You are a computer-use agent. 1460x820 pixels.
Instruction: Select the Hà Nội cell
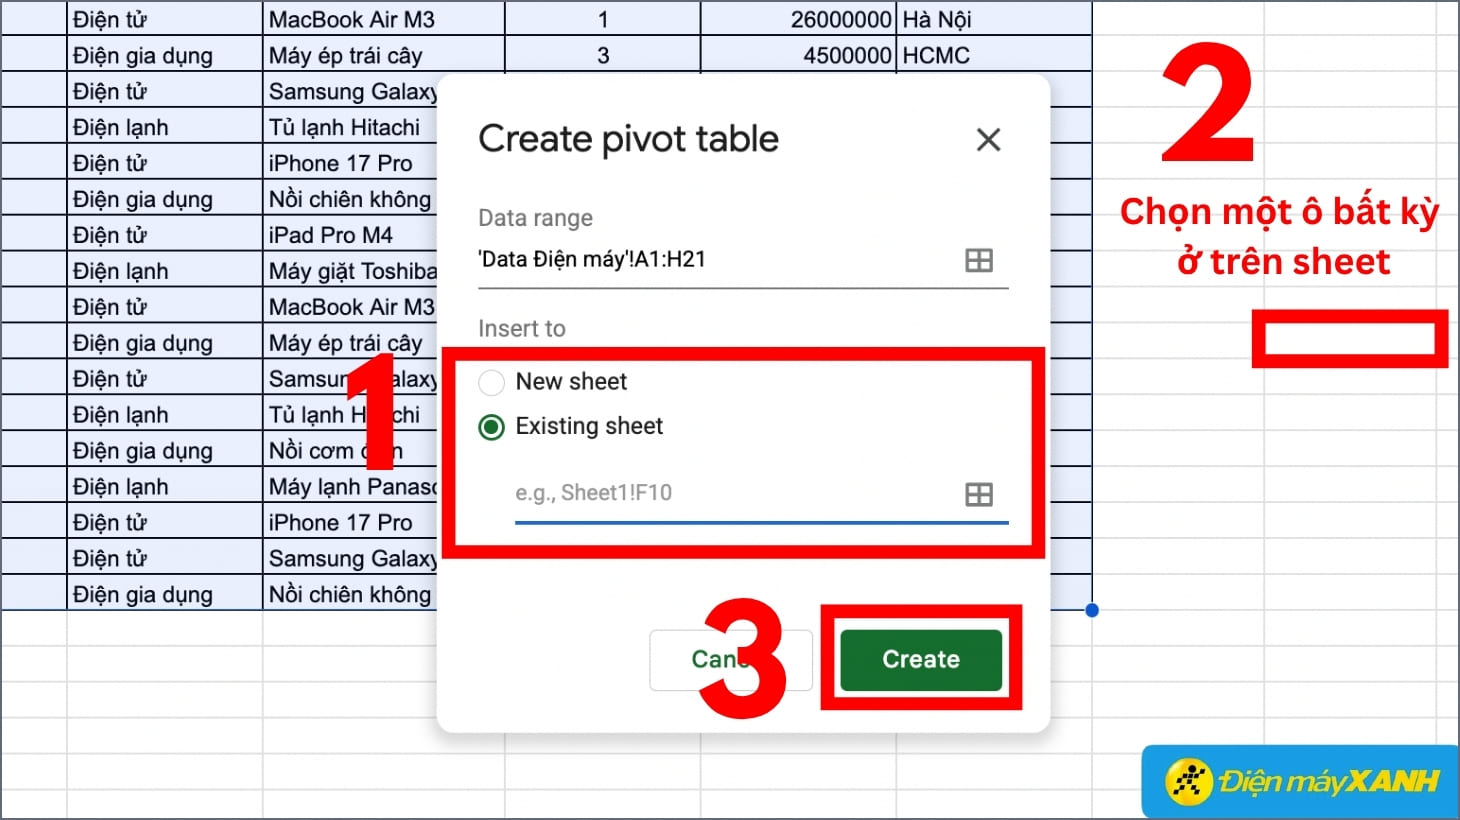[994, 19]
